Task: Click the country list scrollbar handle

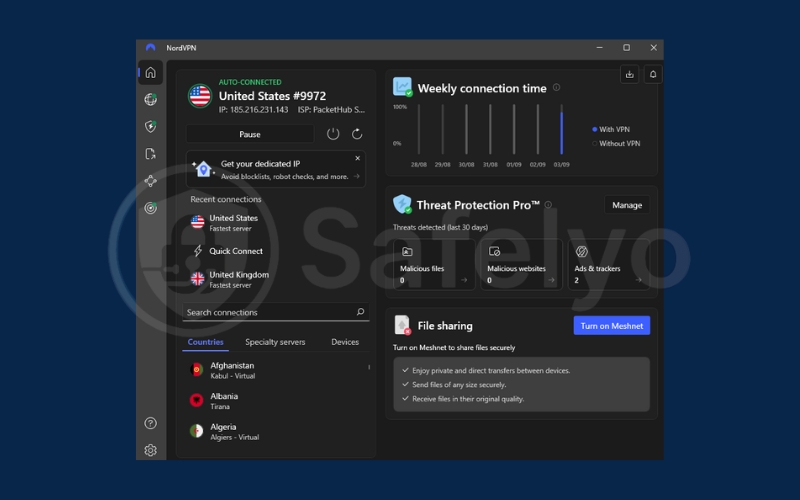Action: click(369, 367)
